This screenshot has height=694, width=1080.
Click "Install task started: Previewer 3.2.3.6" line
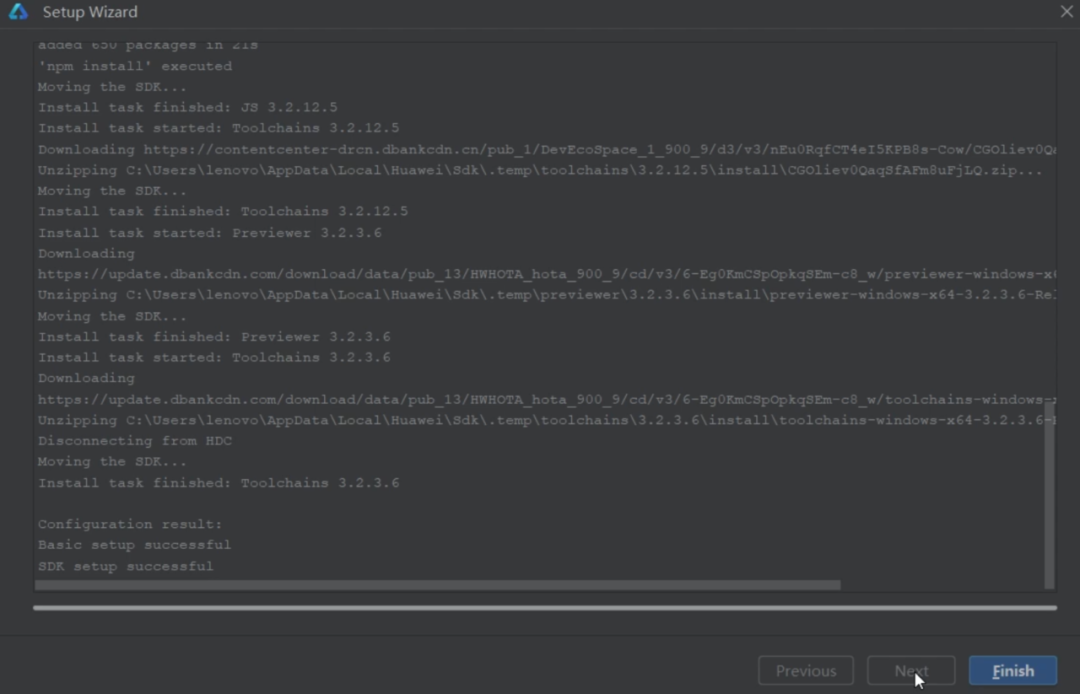tap(210, 233)
